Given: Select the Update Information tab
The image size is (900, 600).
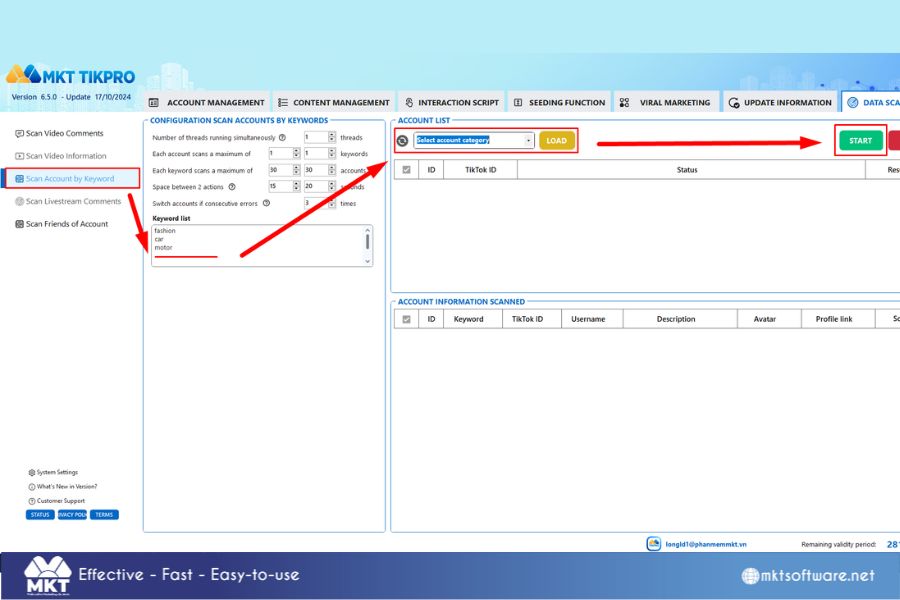Looking at the screenshot, I should (780, 102).
